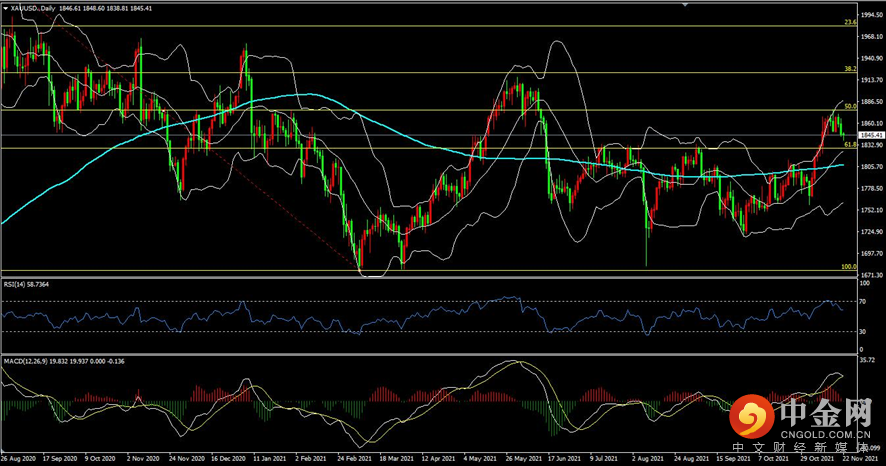Click the 16 Dec 2020 date label
This screenshot has width=886, height=466.
coord(228,459)
